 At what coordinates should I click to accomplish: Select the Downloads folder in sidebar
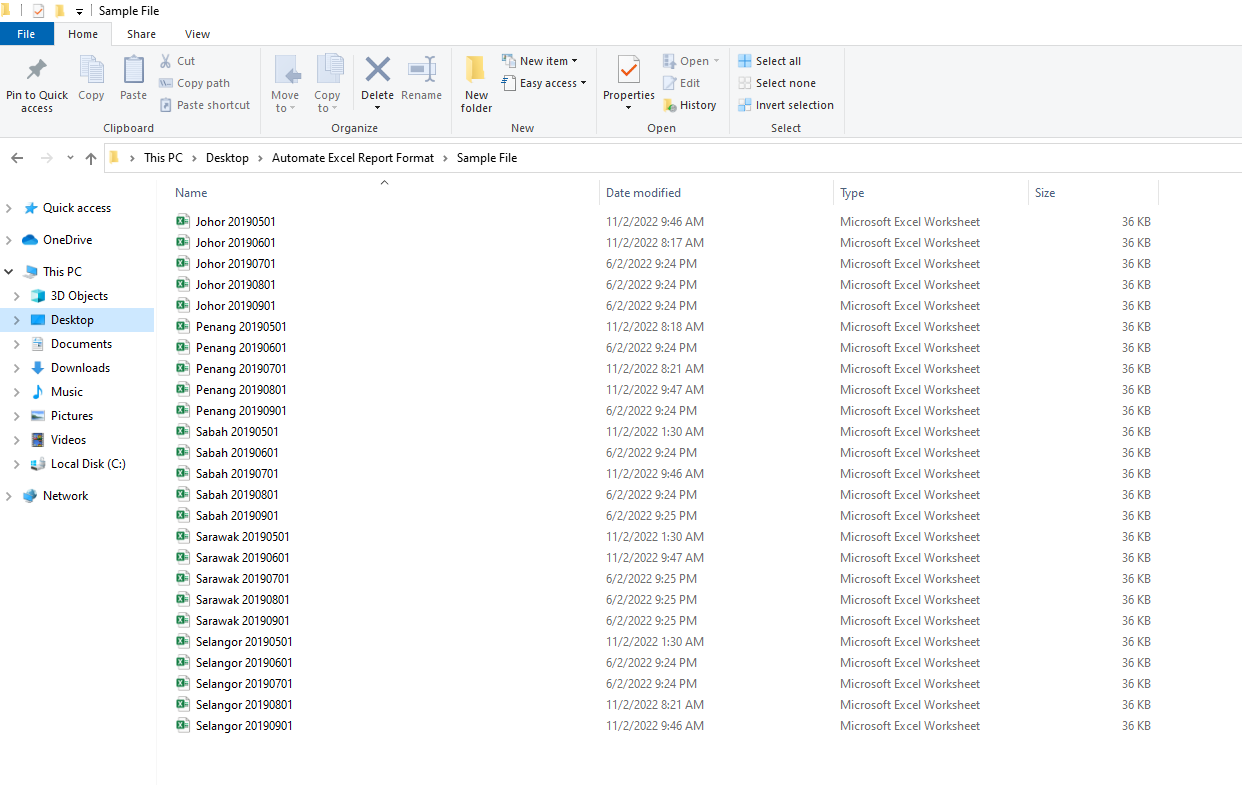point(80,368)
